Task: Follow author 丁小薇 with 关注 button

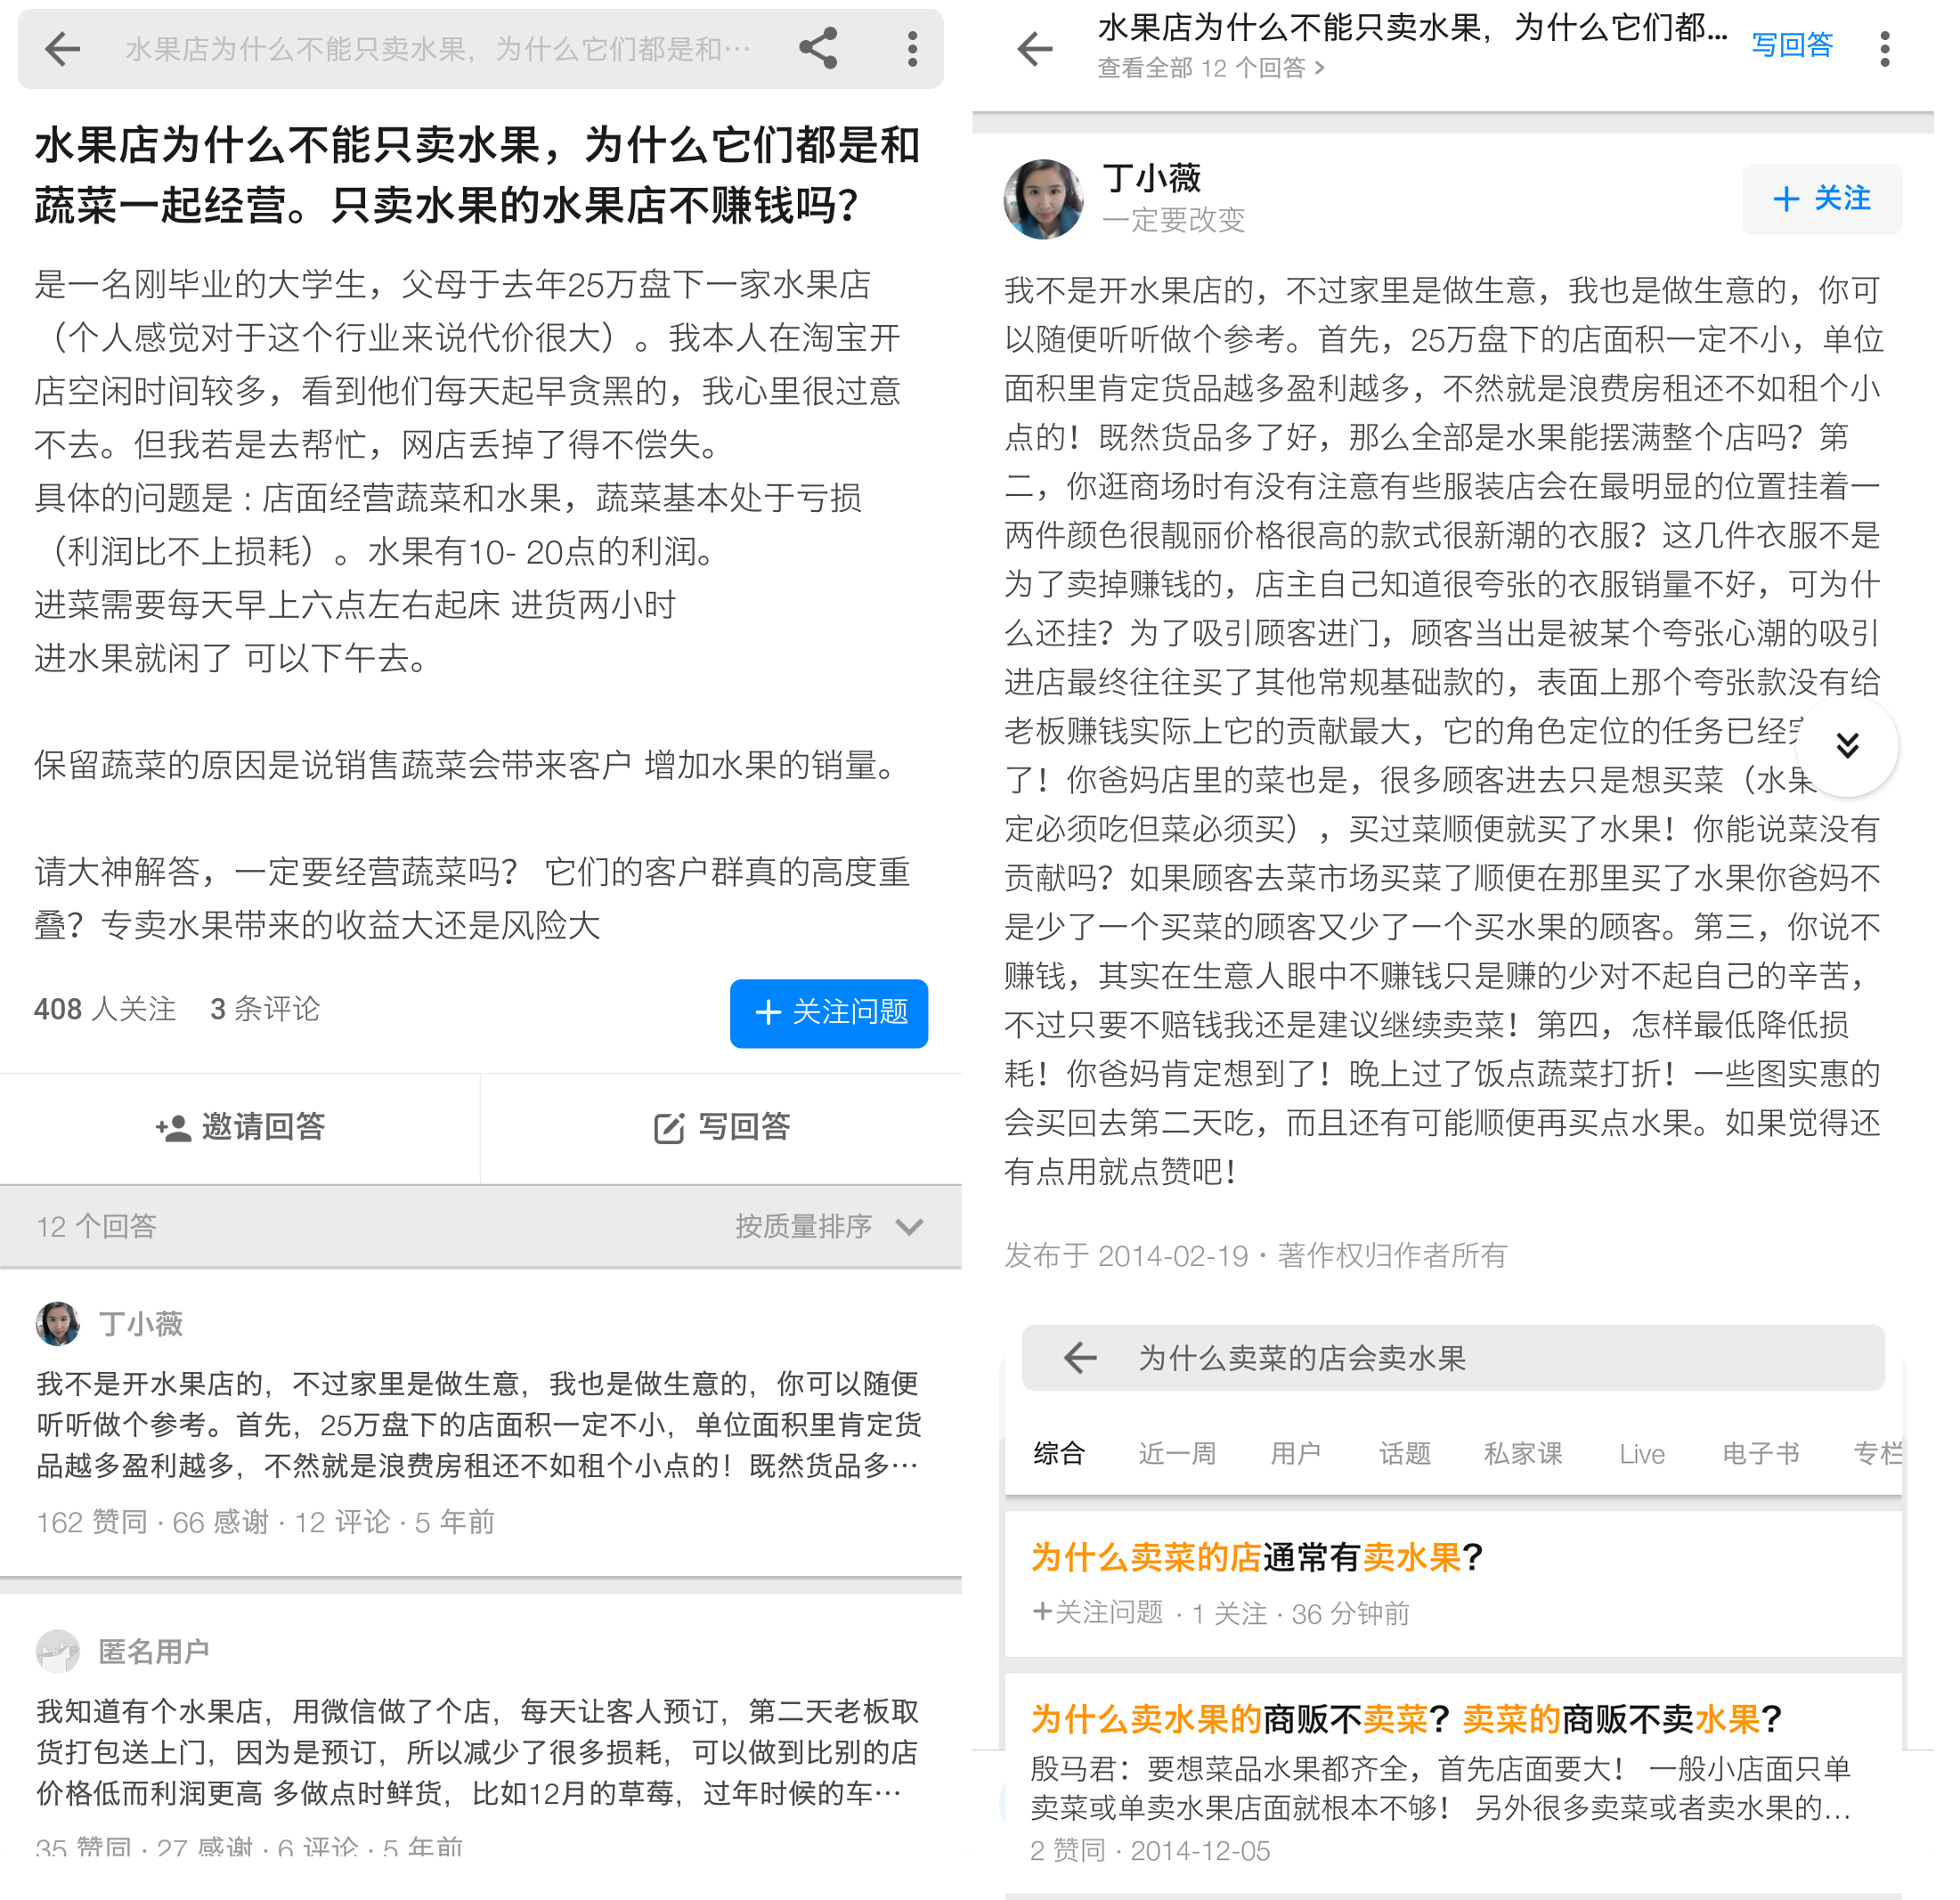Action: click(x=1821, y=199)
